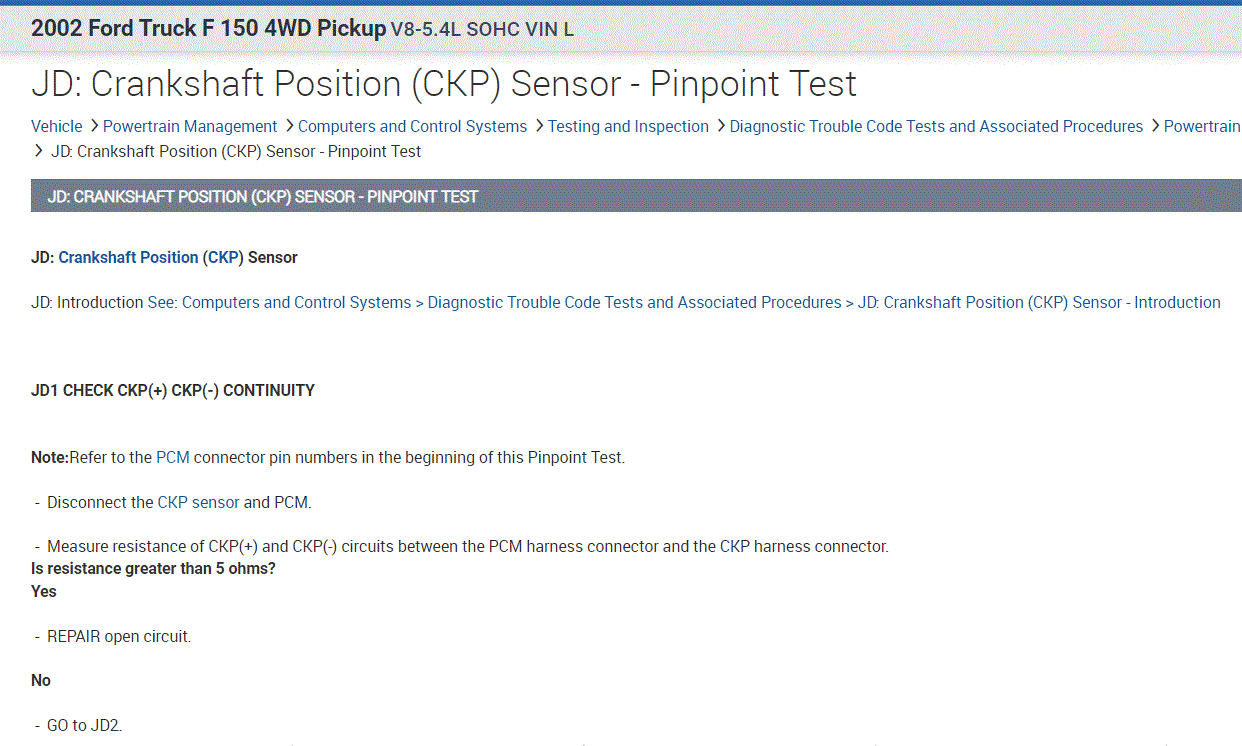1242x746 pixels.
Task: Open Diagnostic Trouble Code Tests breadcrumb
Action: [x=936, y=127]
